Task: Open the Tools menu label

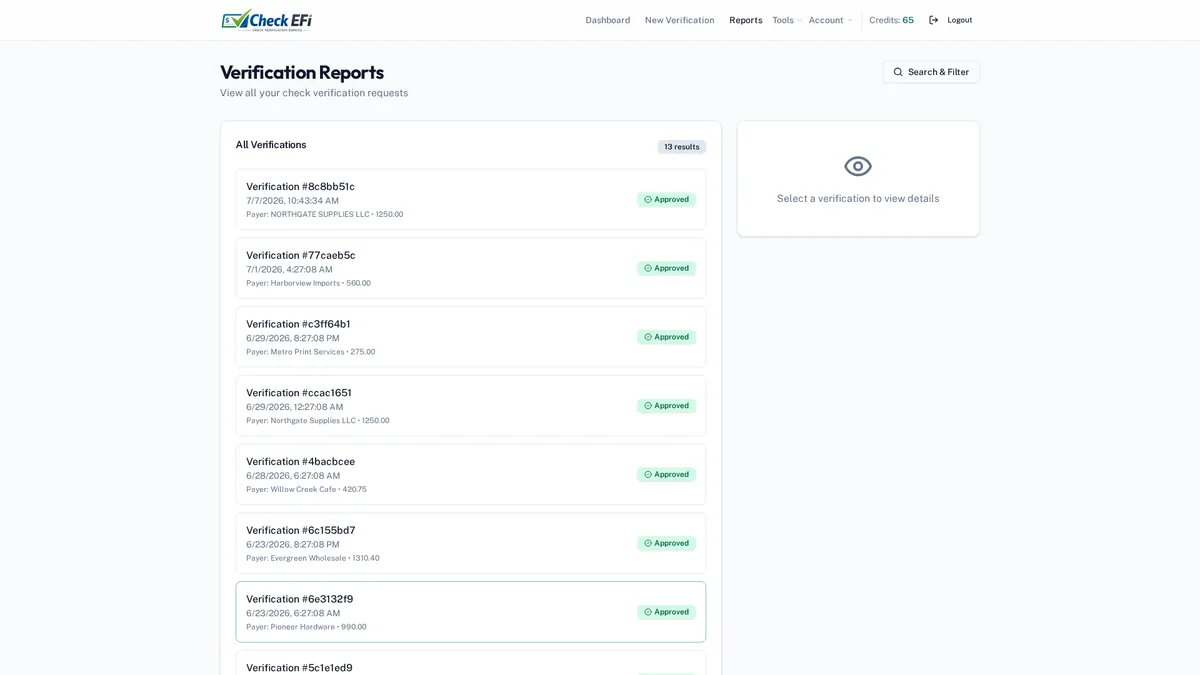Action: click(x=783, y=20)
